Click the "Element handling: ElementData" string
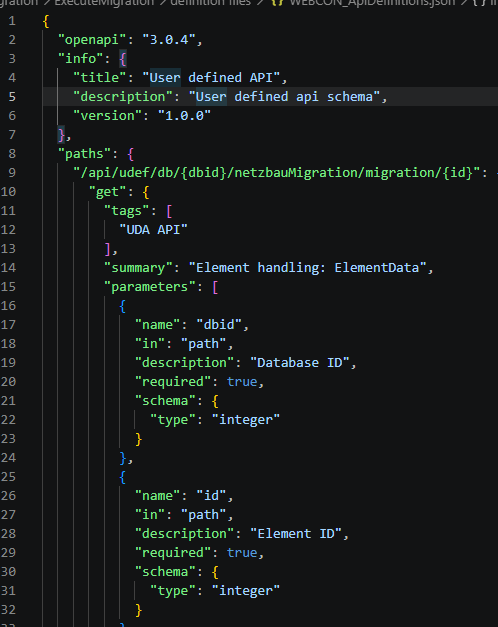The image size is (498, 627). click(307, 268)
